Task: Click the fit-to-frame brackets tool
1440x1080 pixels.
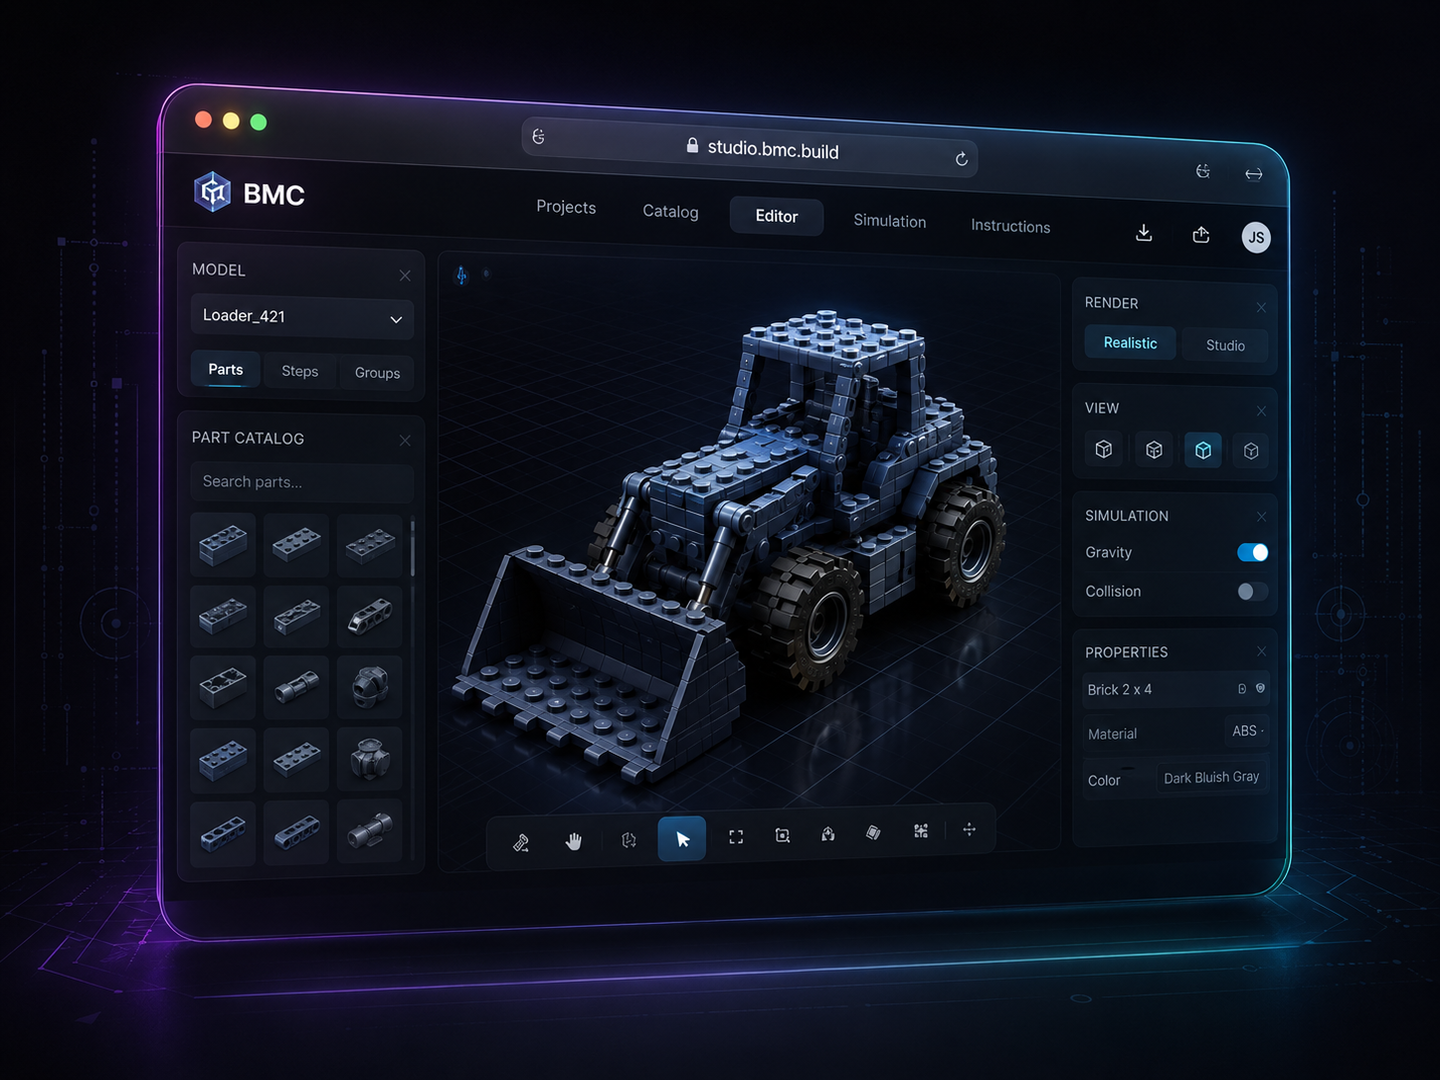Action: 736,837
